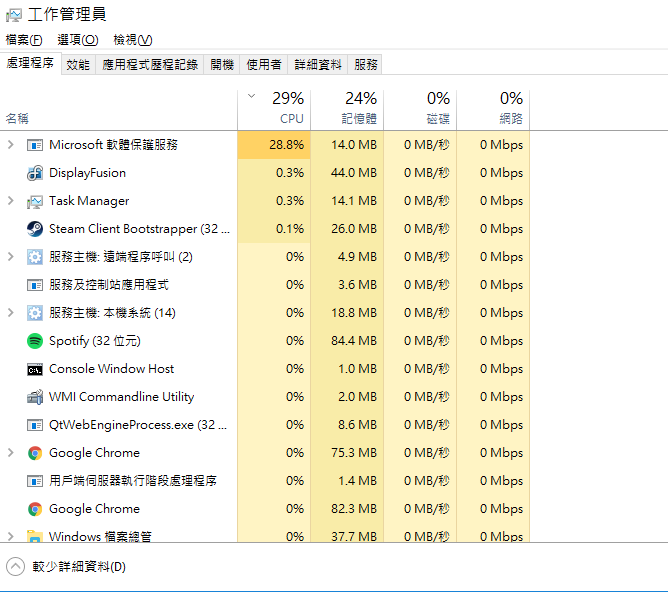Click the expandable Google Chrome row icon

tap(35, 453)
